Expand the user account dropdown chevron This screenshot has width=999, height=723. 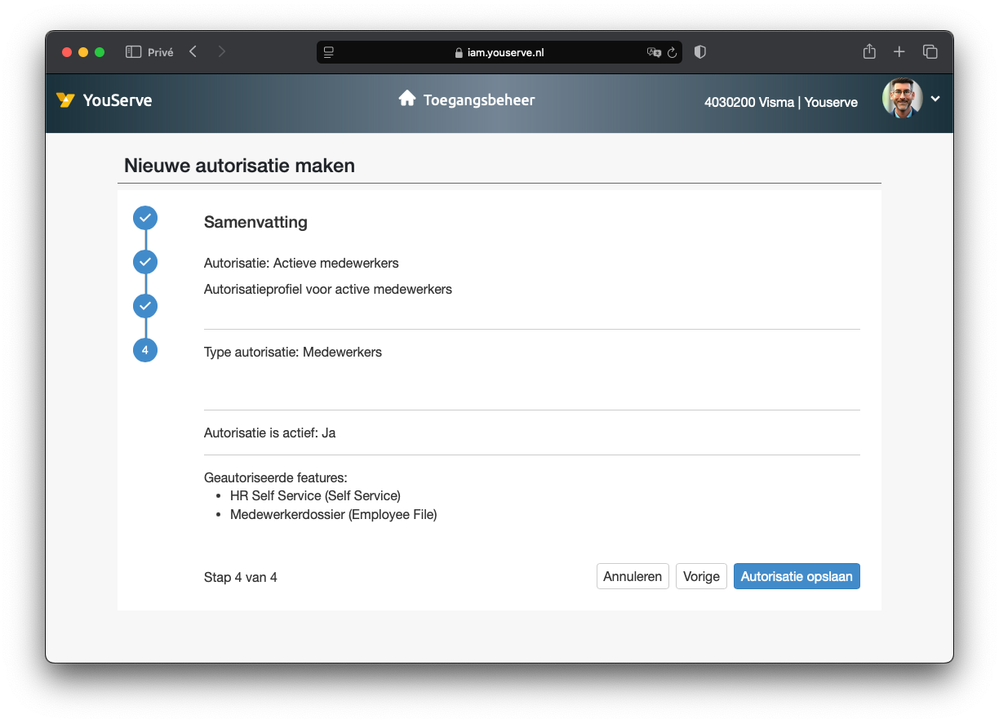pos(935,99)
